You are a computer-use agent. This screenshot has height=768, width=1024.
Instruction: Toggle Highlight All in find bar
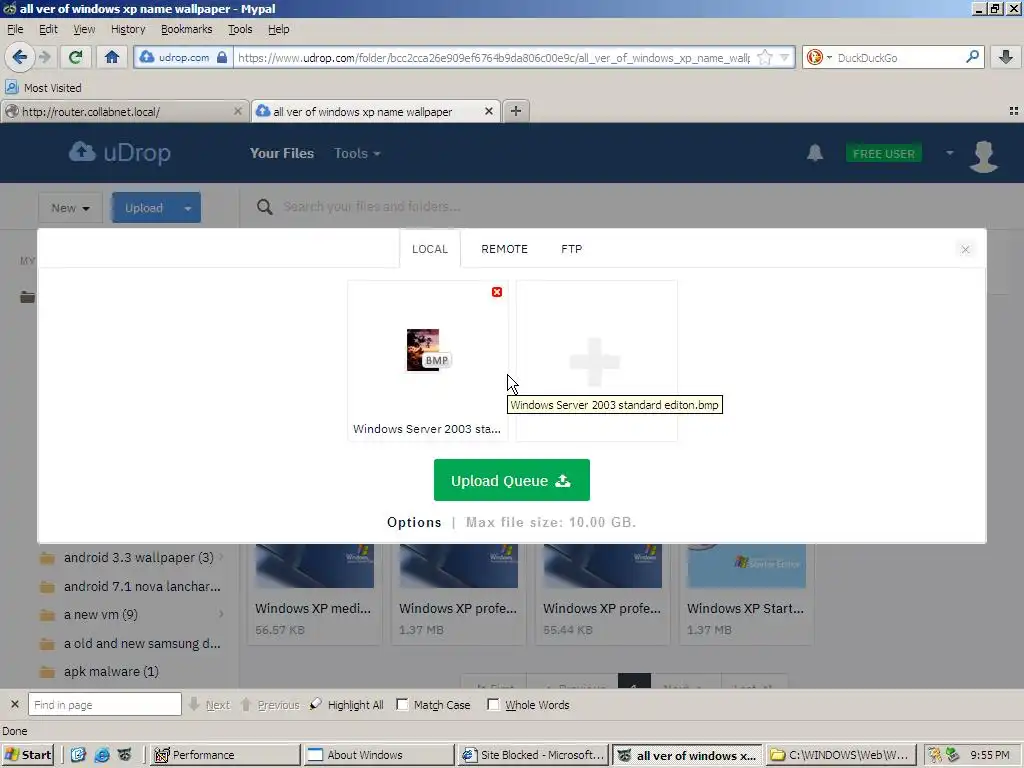(346, 705)
